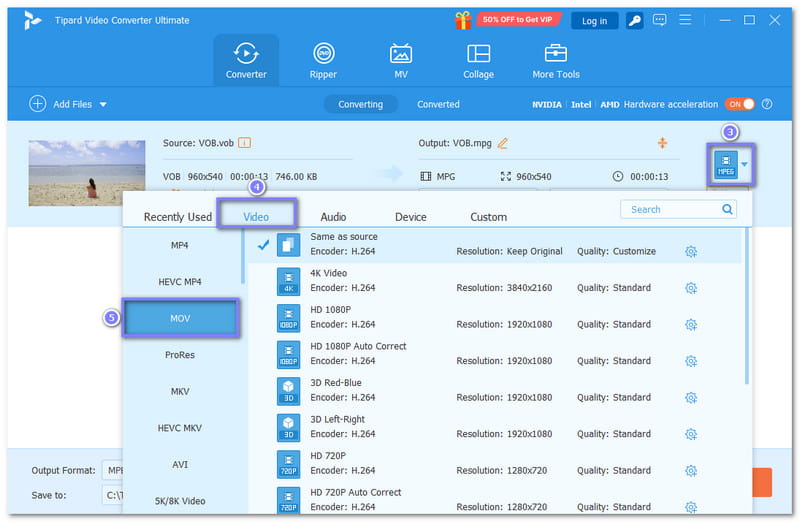Open settings gear for 3D Red-Blue
This screenshot has height=522, width=800.
pyautogui.click(x=691, y=397)
